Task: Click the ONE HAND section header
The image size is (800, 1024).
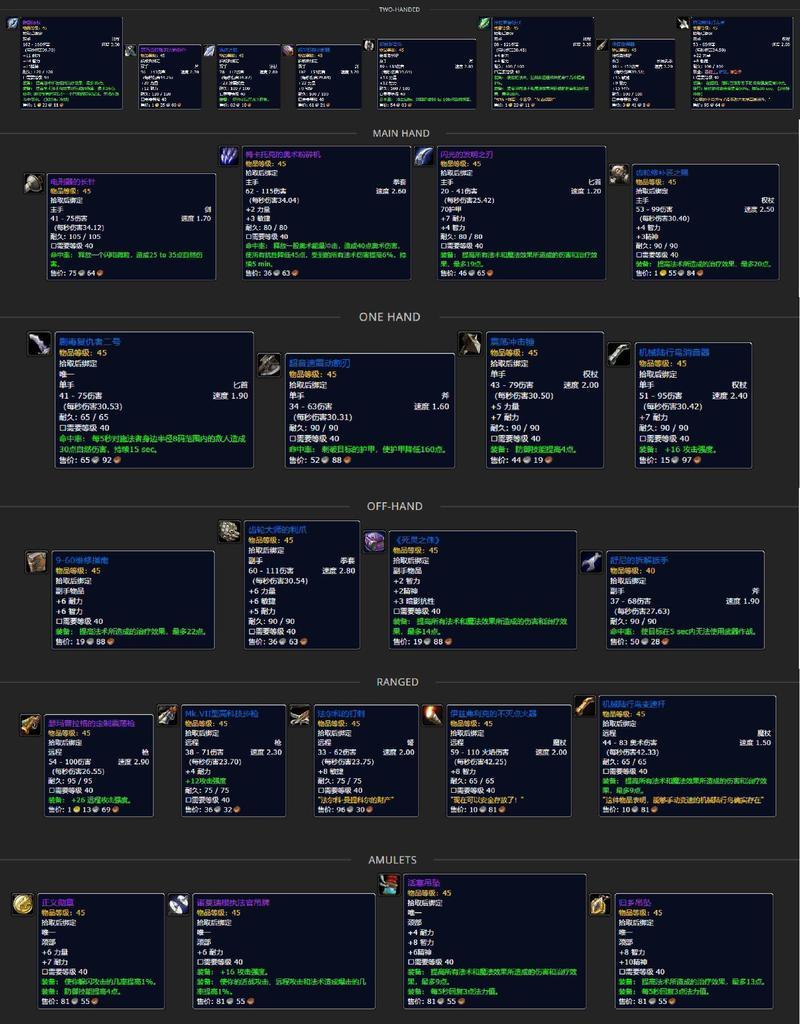Action: (390, 317)
